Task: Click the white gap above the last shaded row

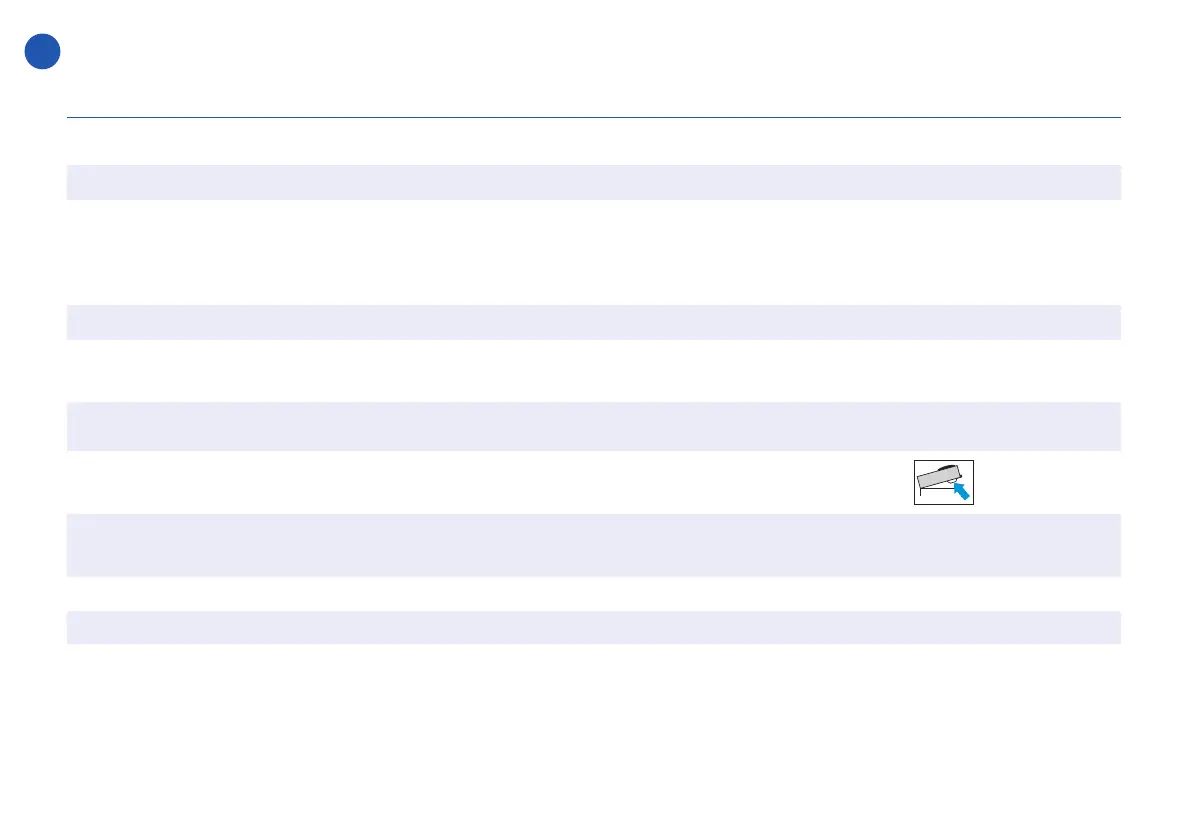Action: (593, 593)
